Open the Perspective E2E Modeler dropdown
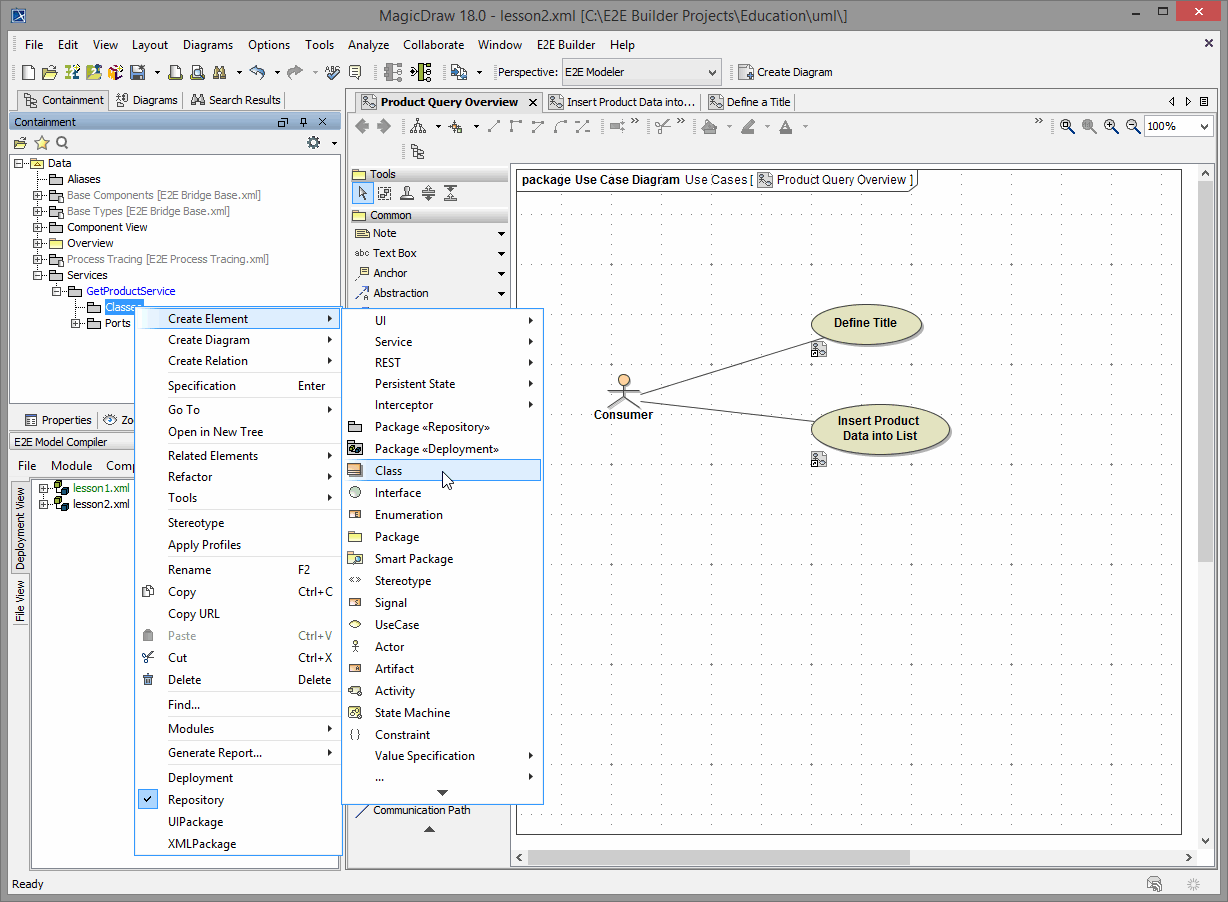This screenshot has height=902, width=1228. (x=640, y=72)
